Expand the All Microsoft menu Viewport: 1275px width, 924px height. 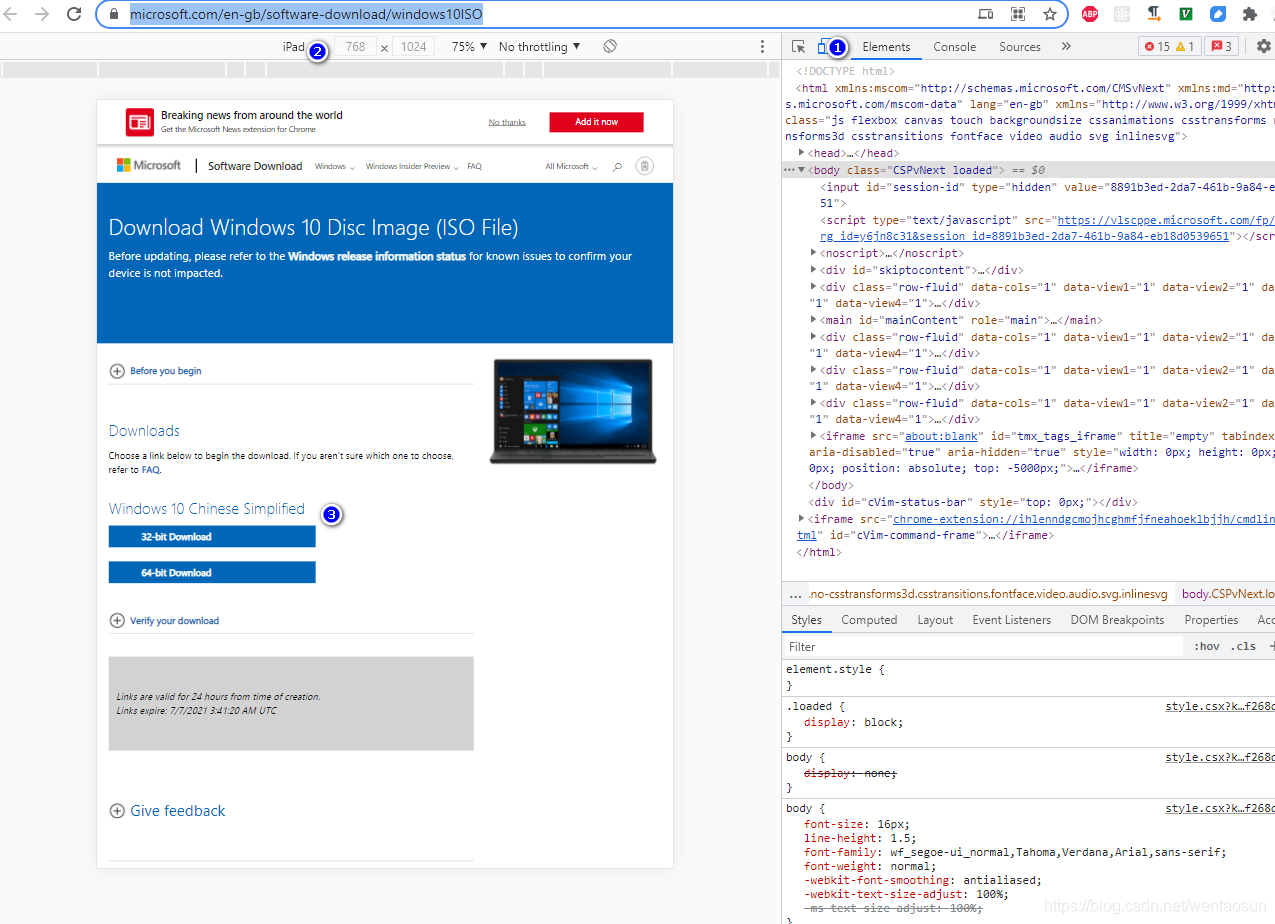click(571, 166)
